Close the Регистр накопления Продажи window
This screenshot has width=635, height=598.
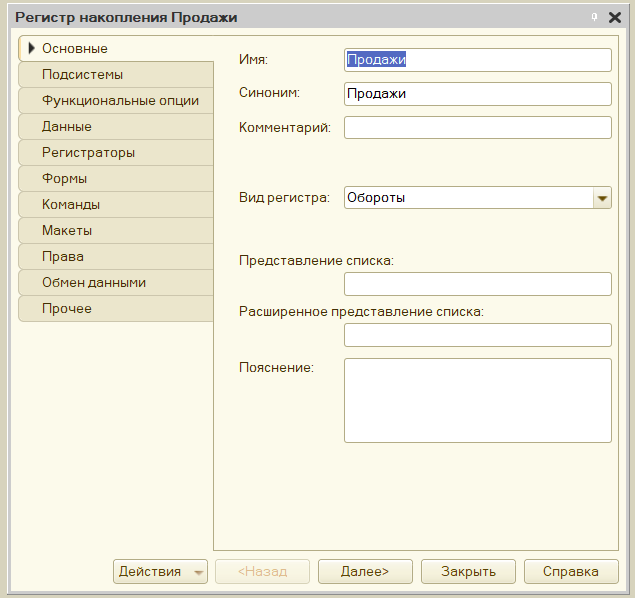615,17
